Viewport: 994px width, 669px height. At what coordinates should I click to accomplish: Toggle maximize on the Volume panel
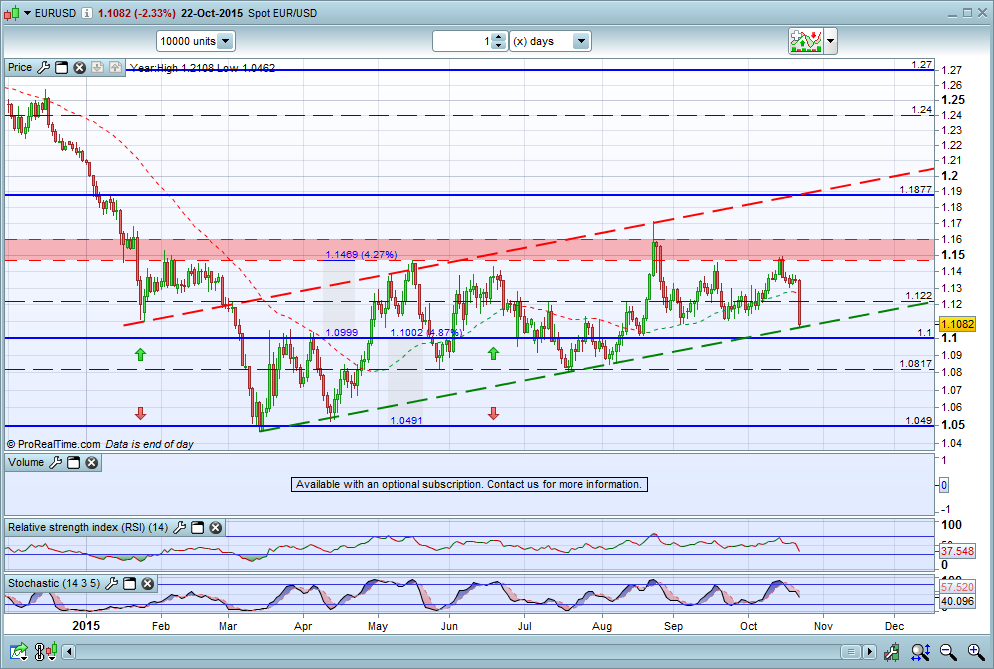[x=75, y=462]
